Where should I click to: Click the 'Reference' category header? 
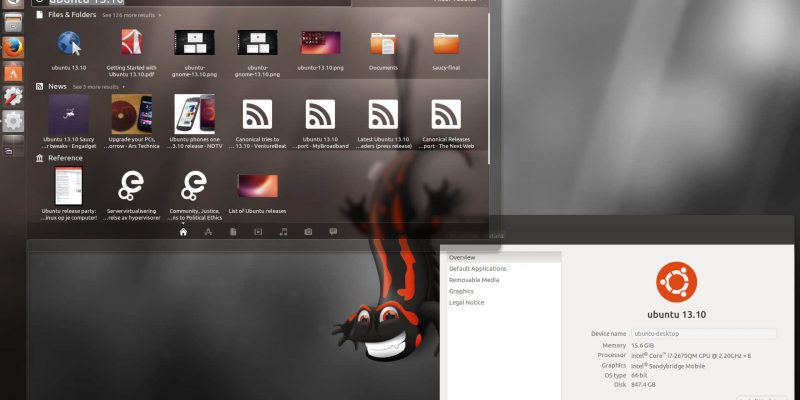coord(65,158)
